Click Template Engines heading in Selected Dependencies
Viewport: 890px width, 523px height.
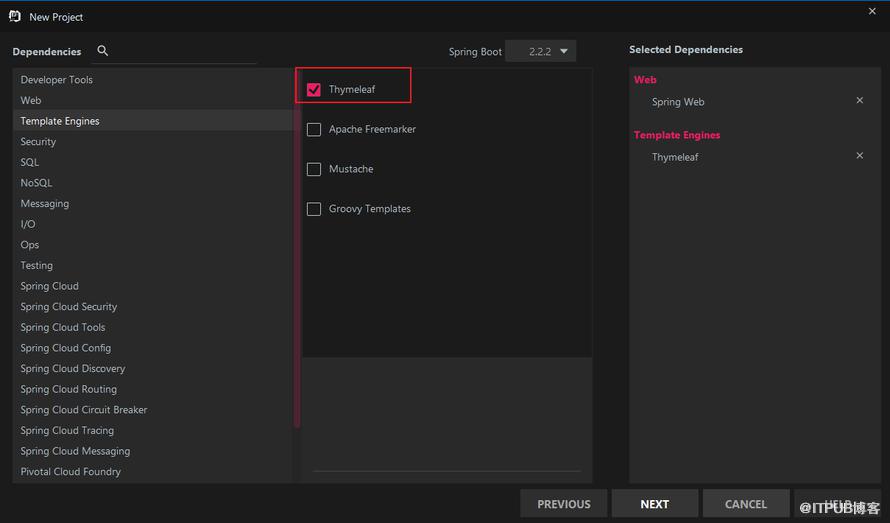pyautogui.click(x=677, y=135)
